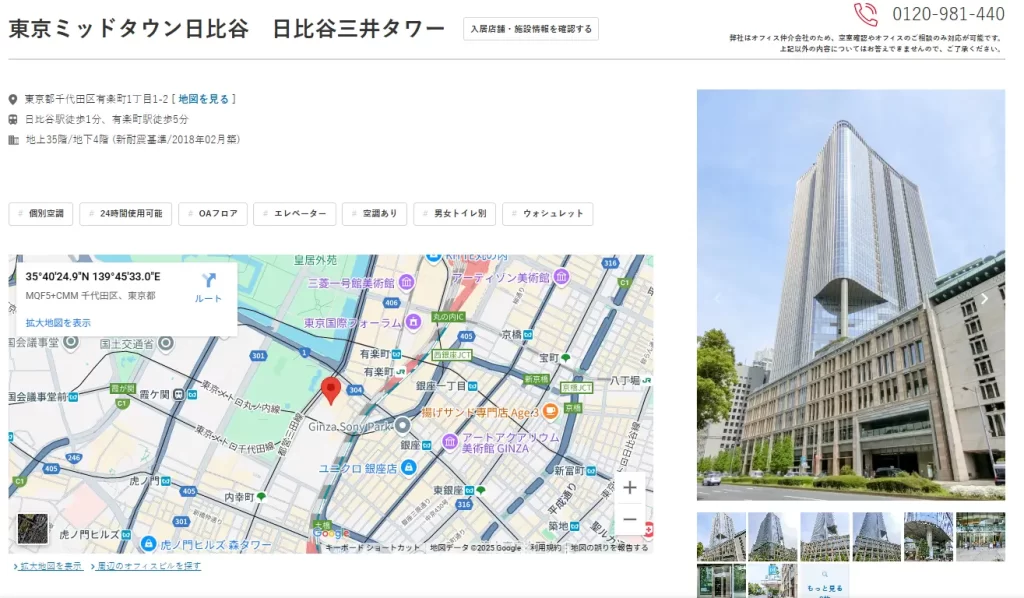Click the location pin icon before the address

tap(12, 98)
